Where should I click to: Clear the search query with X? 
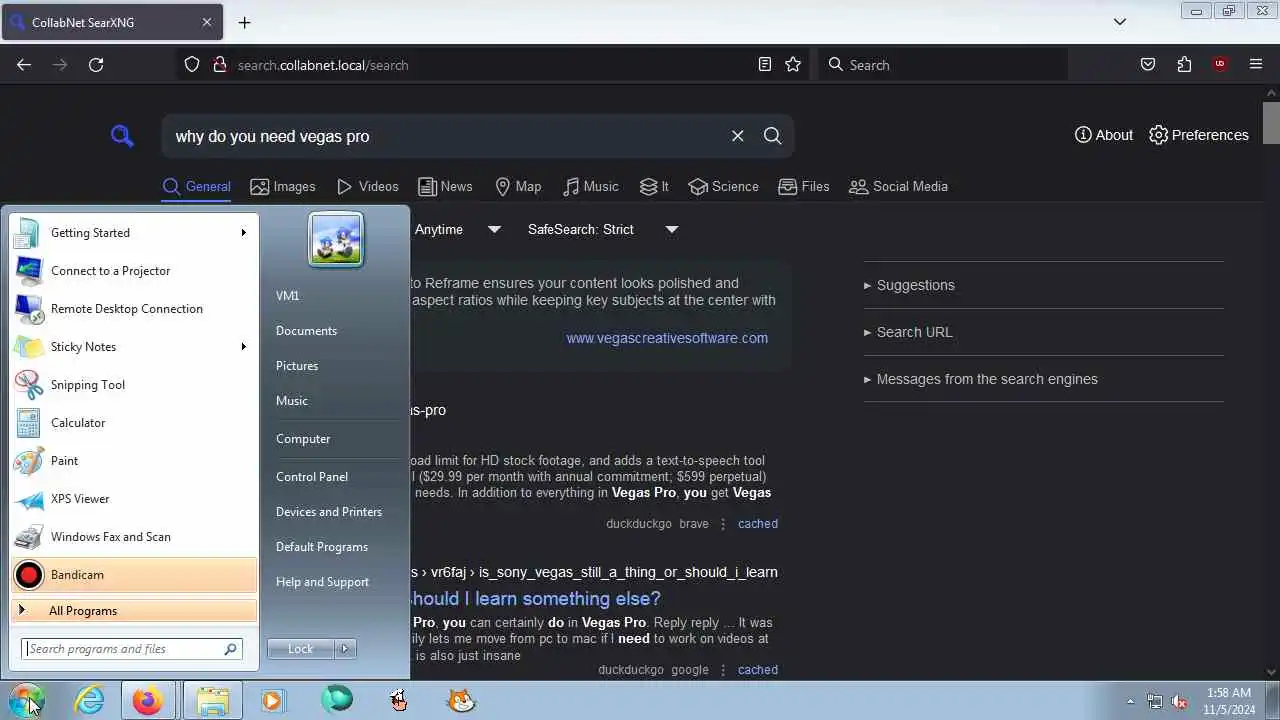pos(738,136)
